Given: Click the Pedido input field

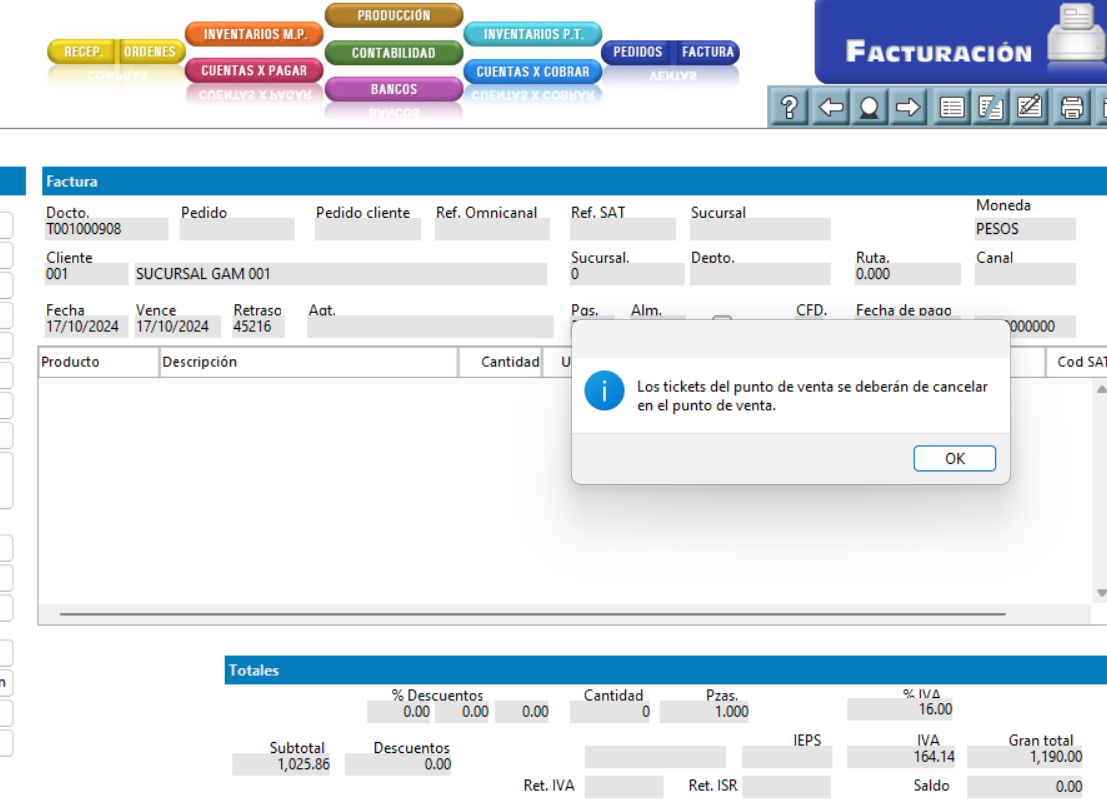Looking at the screenshot, I should (237, 229).
